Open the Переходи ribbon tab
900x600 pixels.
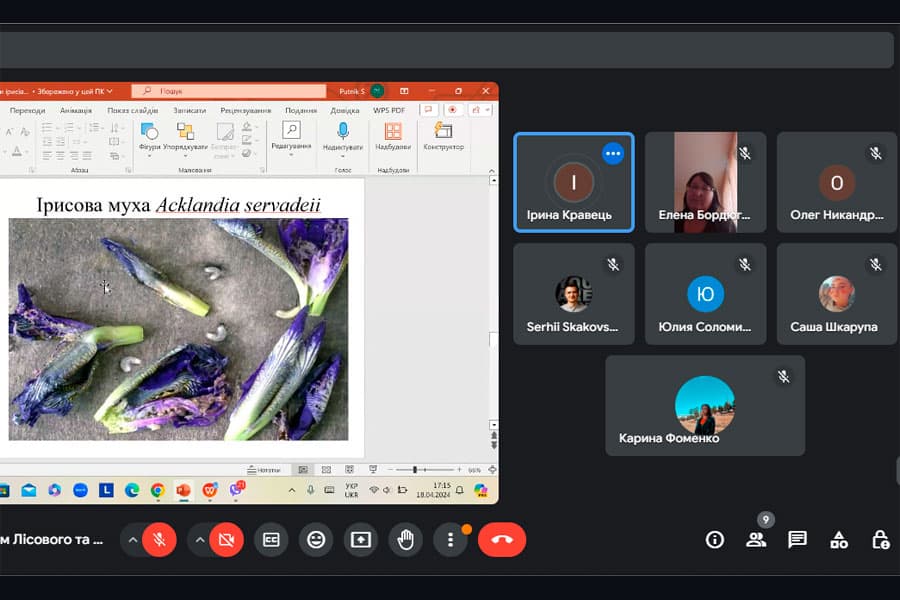[x=27, y=110]
